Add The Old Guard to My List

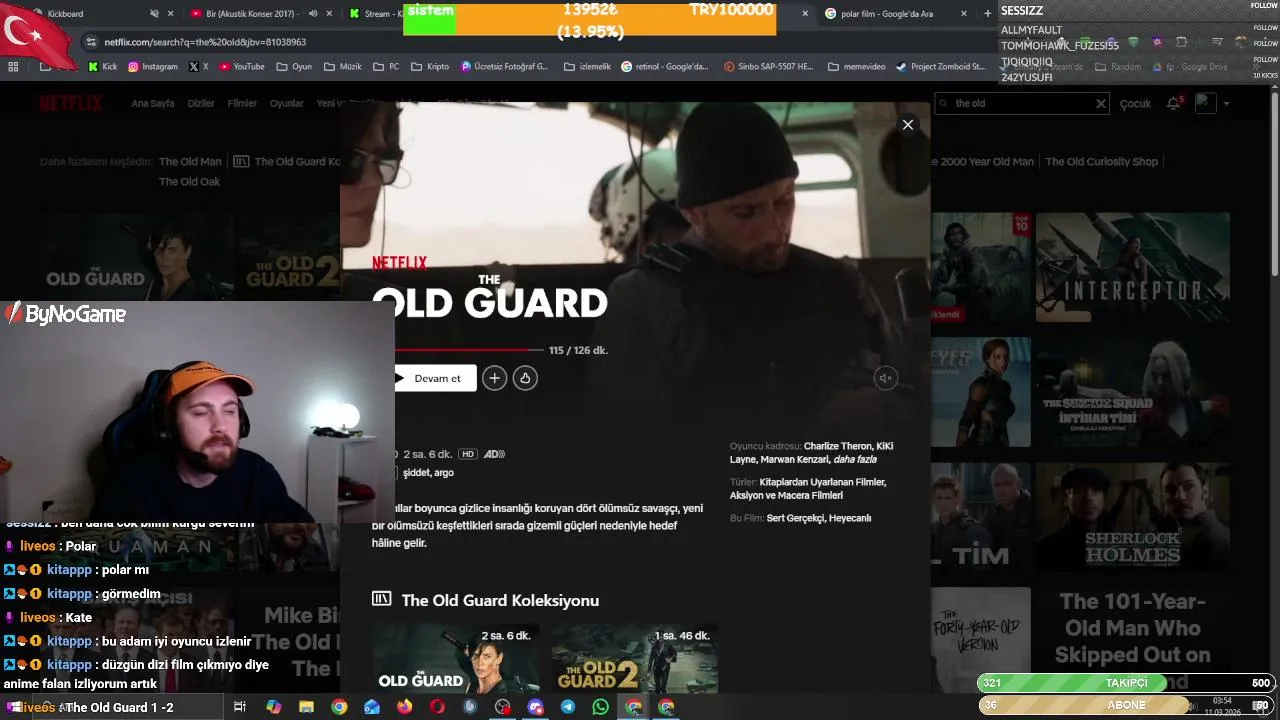tap(494, 378)
